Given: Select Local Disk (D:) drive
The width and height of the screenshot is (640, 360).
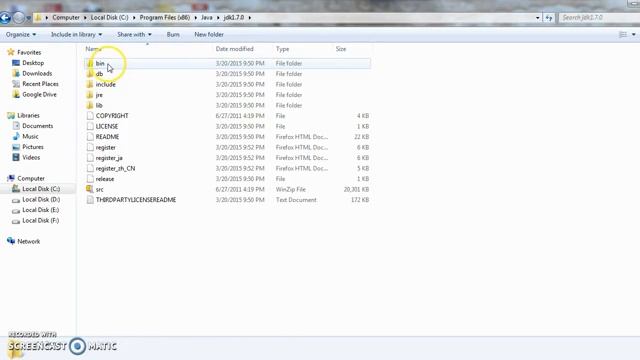Looking at the screenshot, I should (x=41, y=200).
